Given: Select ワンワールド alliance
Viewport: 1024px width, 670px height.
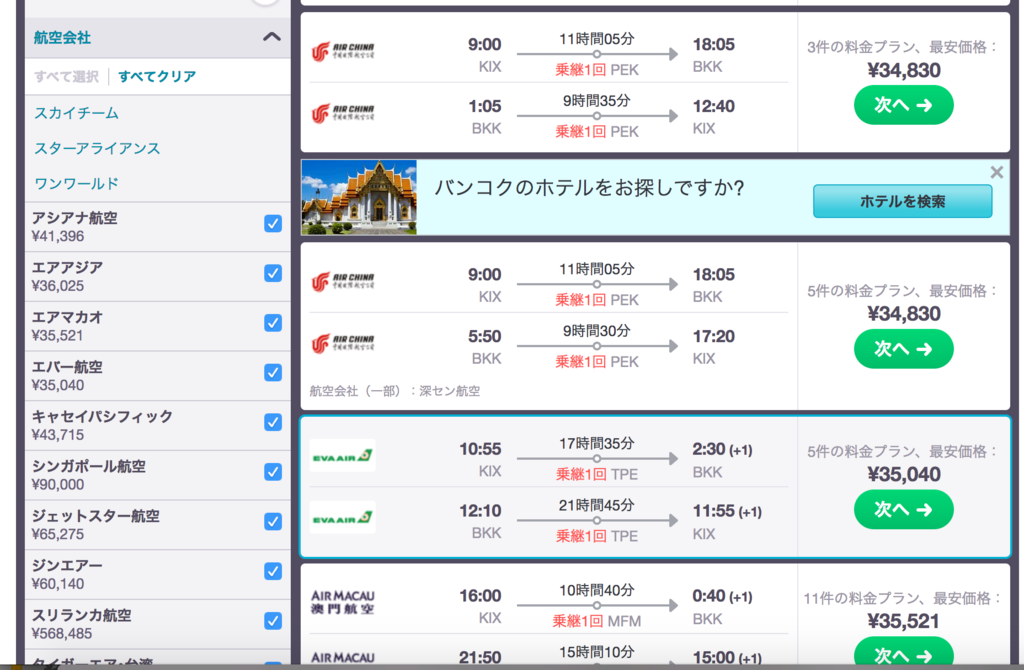Looking at the screenshot, I should 76,183.
